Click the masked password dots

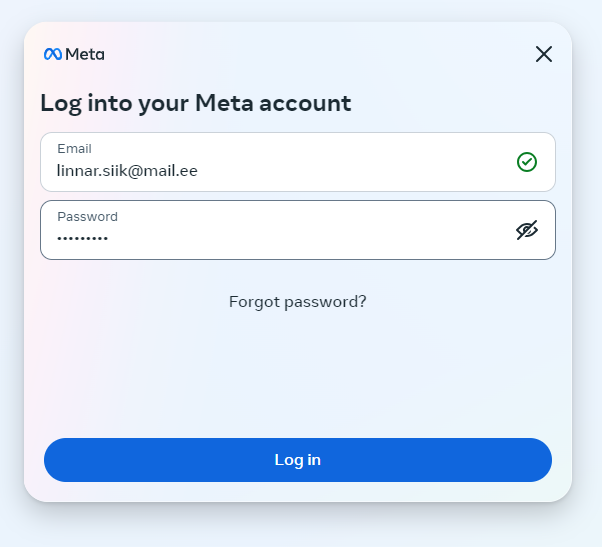[83, 238]
